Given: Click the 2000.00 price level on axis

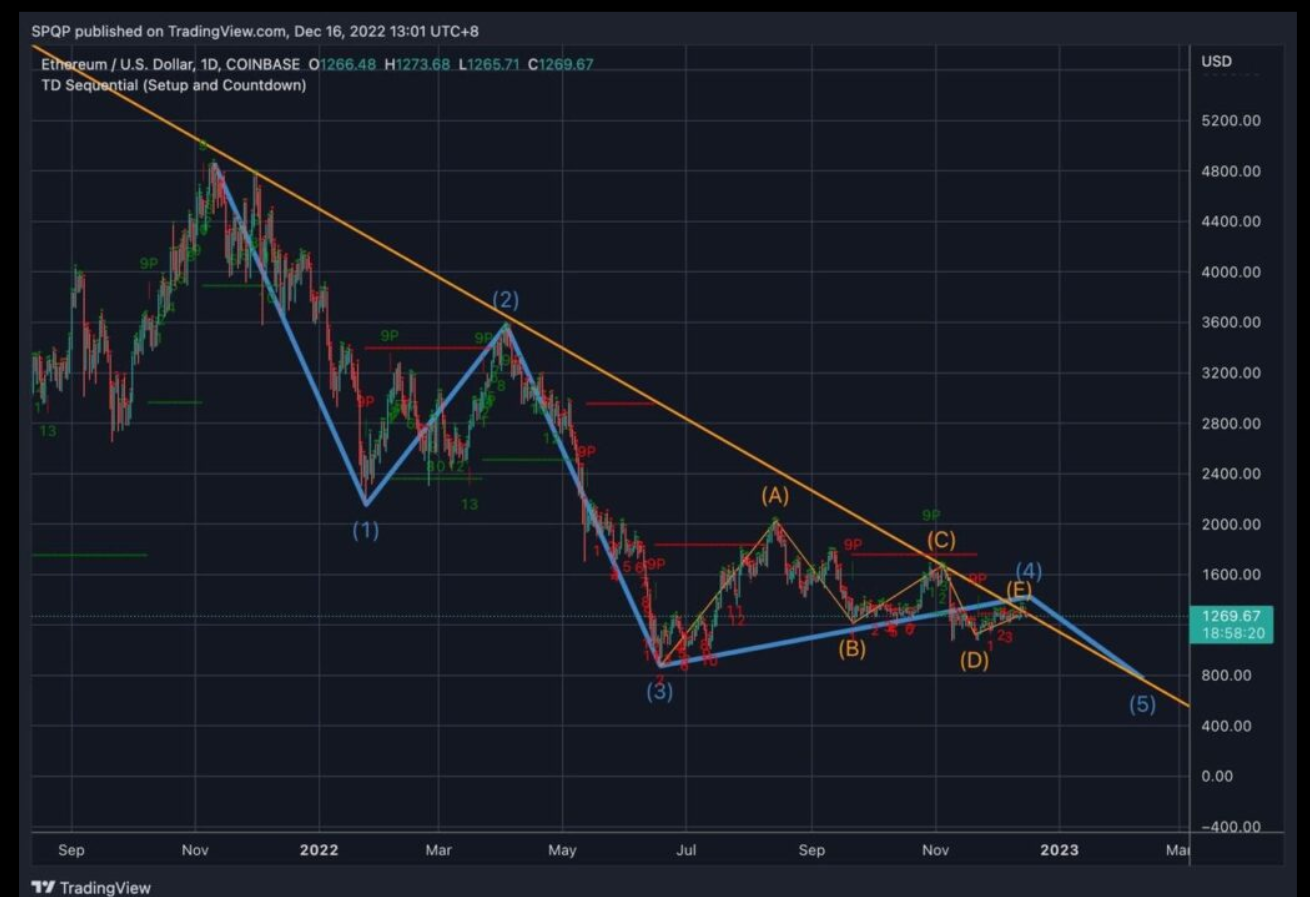Looking at the screenshot, I should point(1230,524).
